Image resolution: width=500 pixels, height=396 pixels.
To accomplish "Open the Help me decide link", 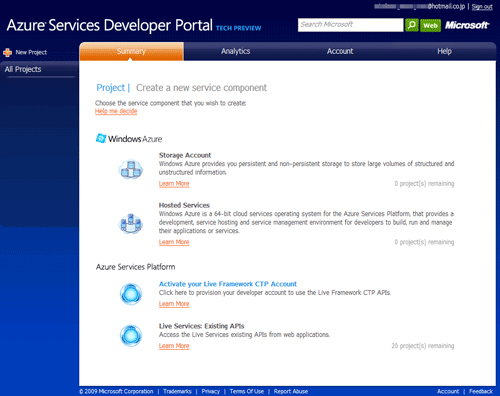I will [x=116, y=111].
